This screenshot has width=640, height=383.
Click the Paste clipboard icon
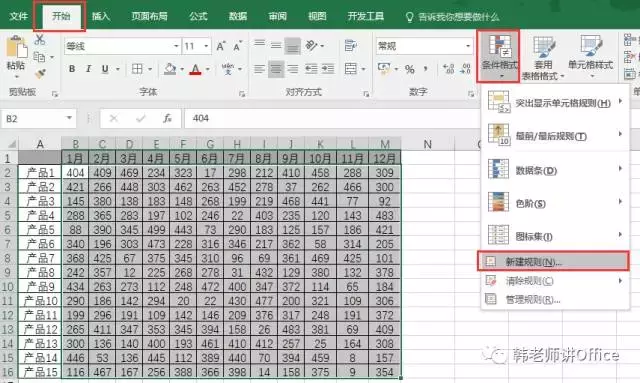point(16,48)
